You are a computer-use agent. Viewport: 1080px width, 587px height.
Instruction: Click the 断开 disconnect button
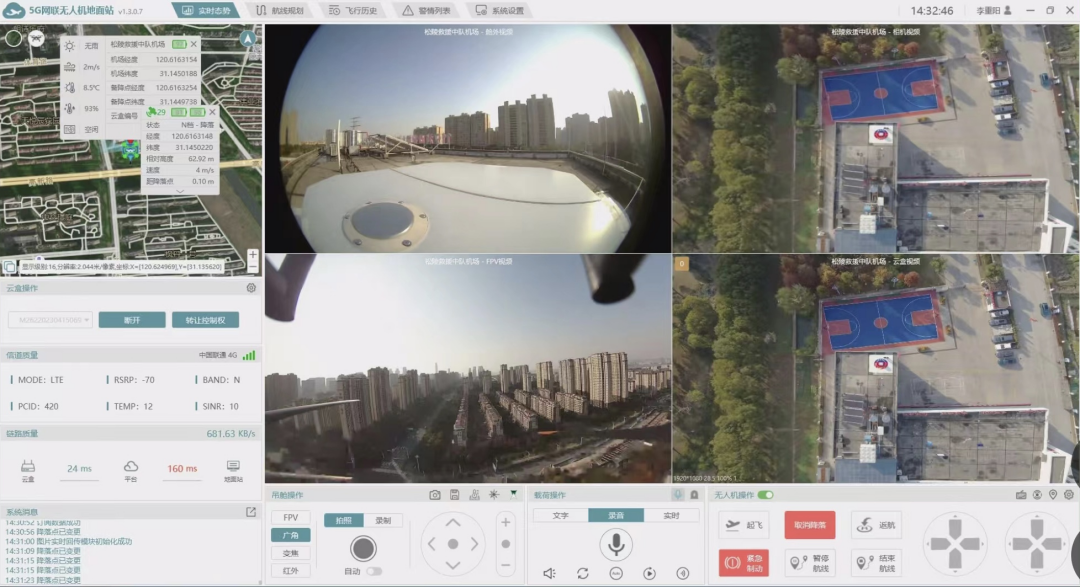pyautogui.click(x=131, y=320)
